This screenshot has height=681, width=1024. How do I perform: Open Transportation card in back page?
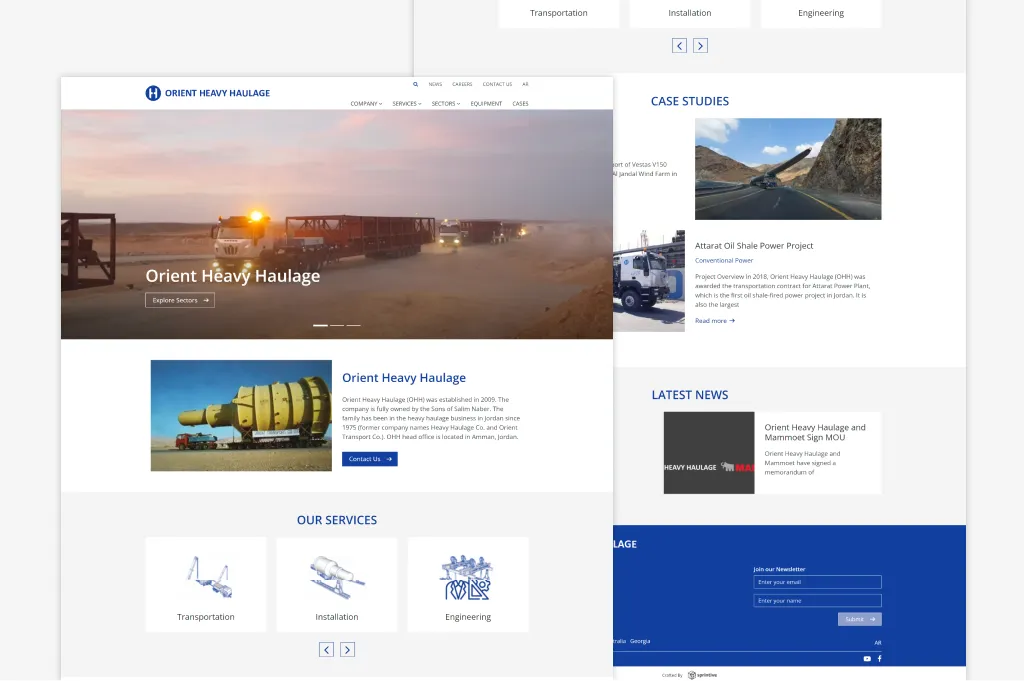pos(559,13)
